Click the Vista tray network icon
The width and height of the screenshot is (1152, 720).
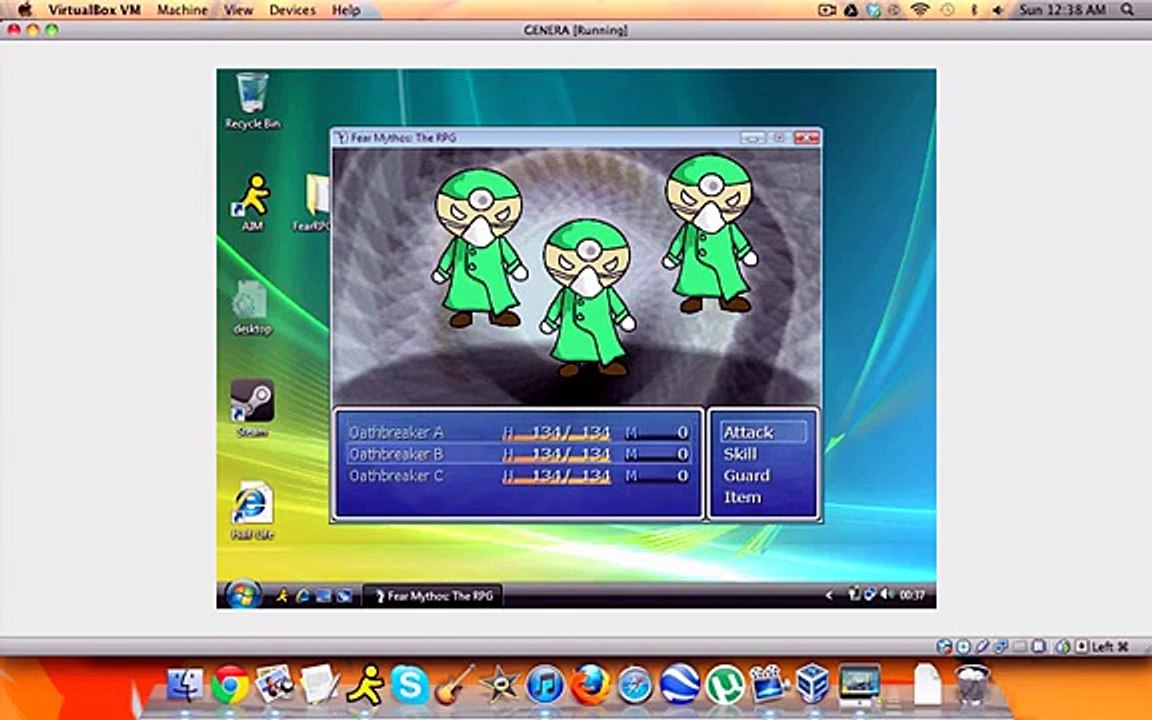click(x=871, y=594)
